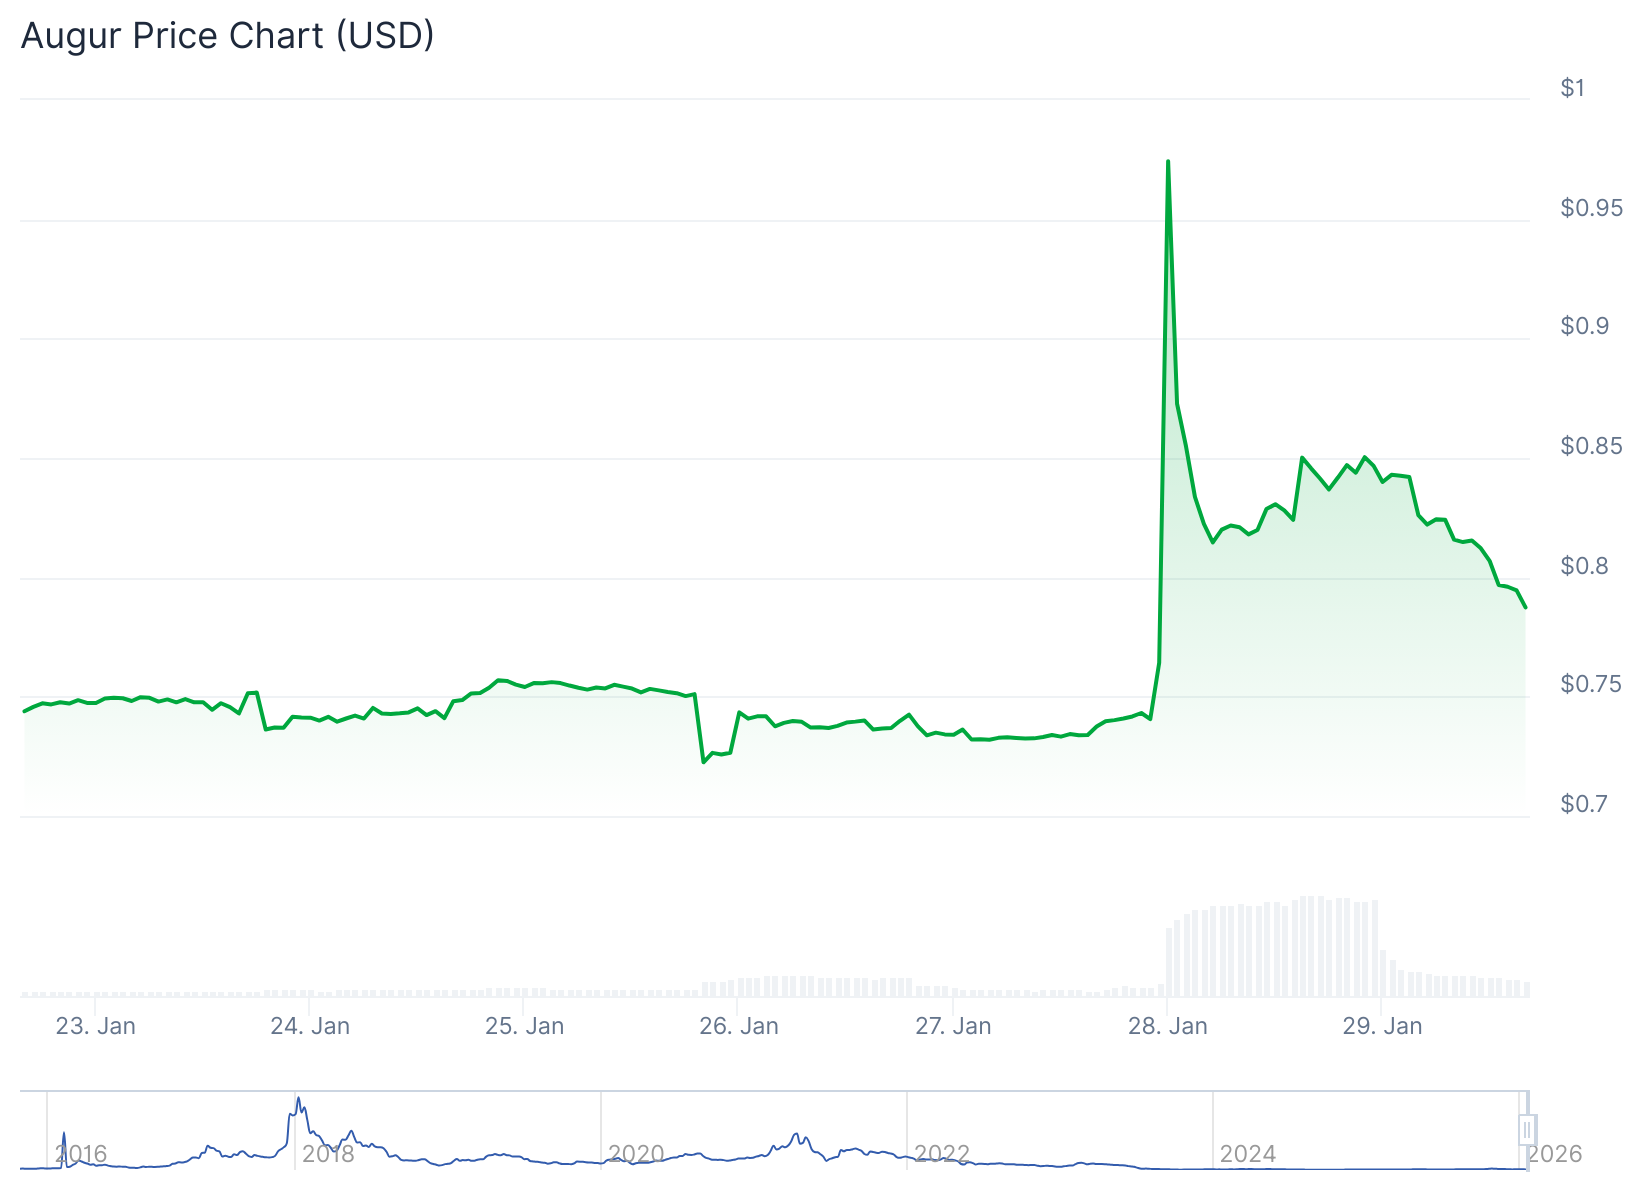Click the 24. Jan x-axis label
Viewport: 1644px width, 1200px height.
[x=310, y=1026]
